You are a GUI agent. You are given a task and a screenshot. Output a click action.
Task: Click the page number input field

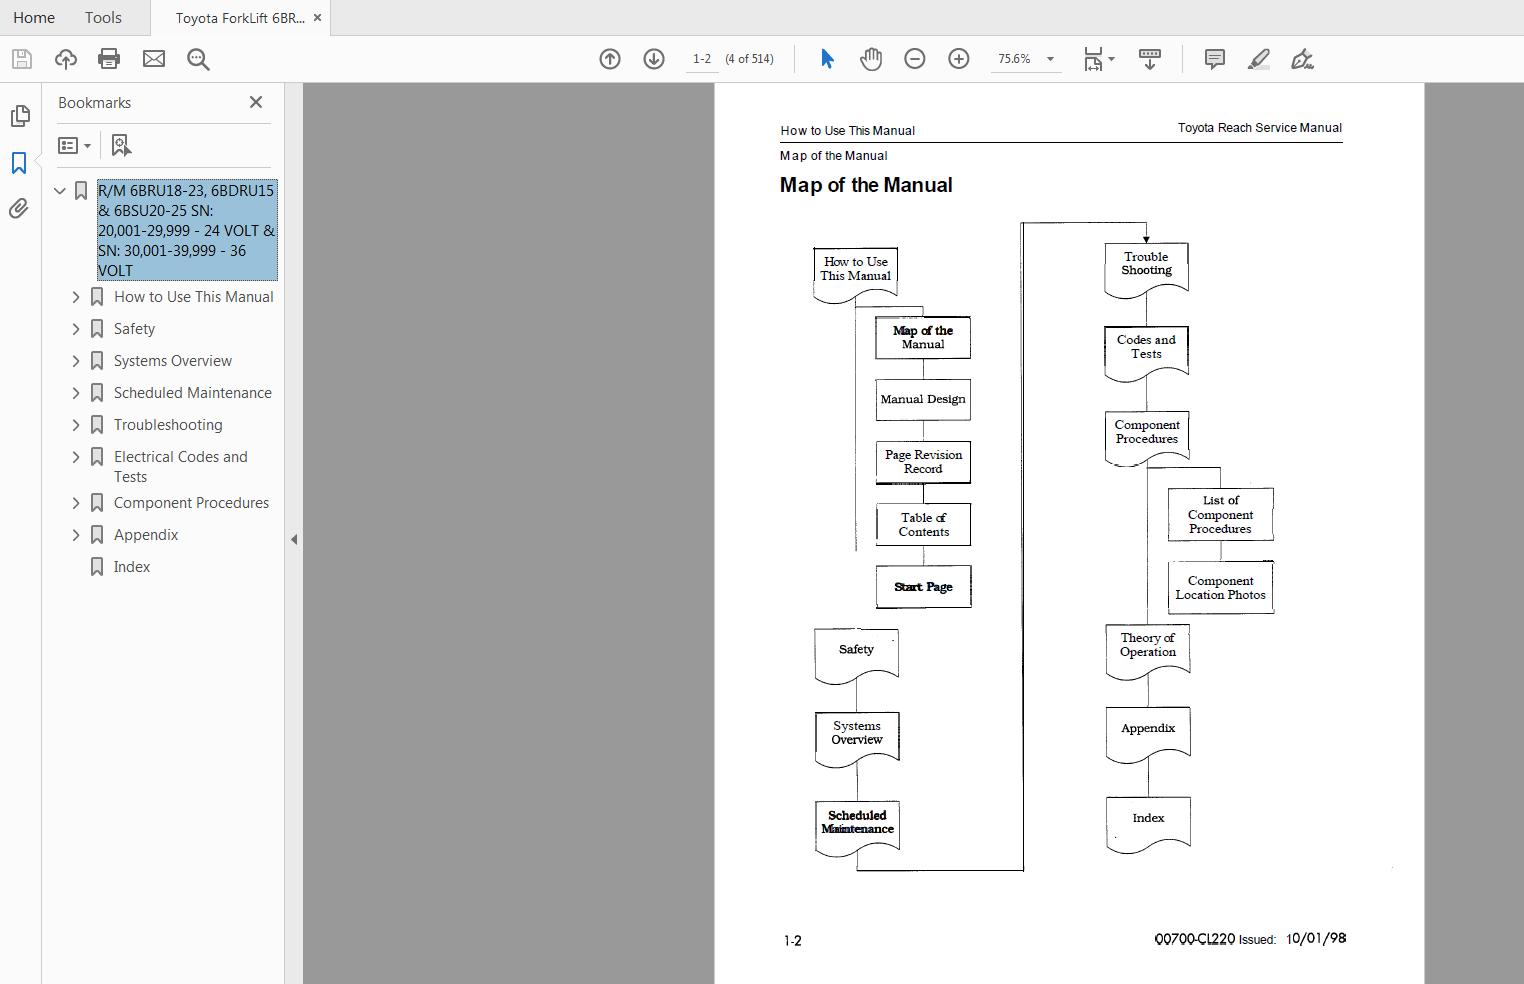[702, 59]
